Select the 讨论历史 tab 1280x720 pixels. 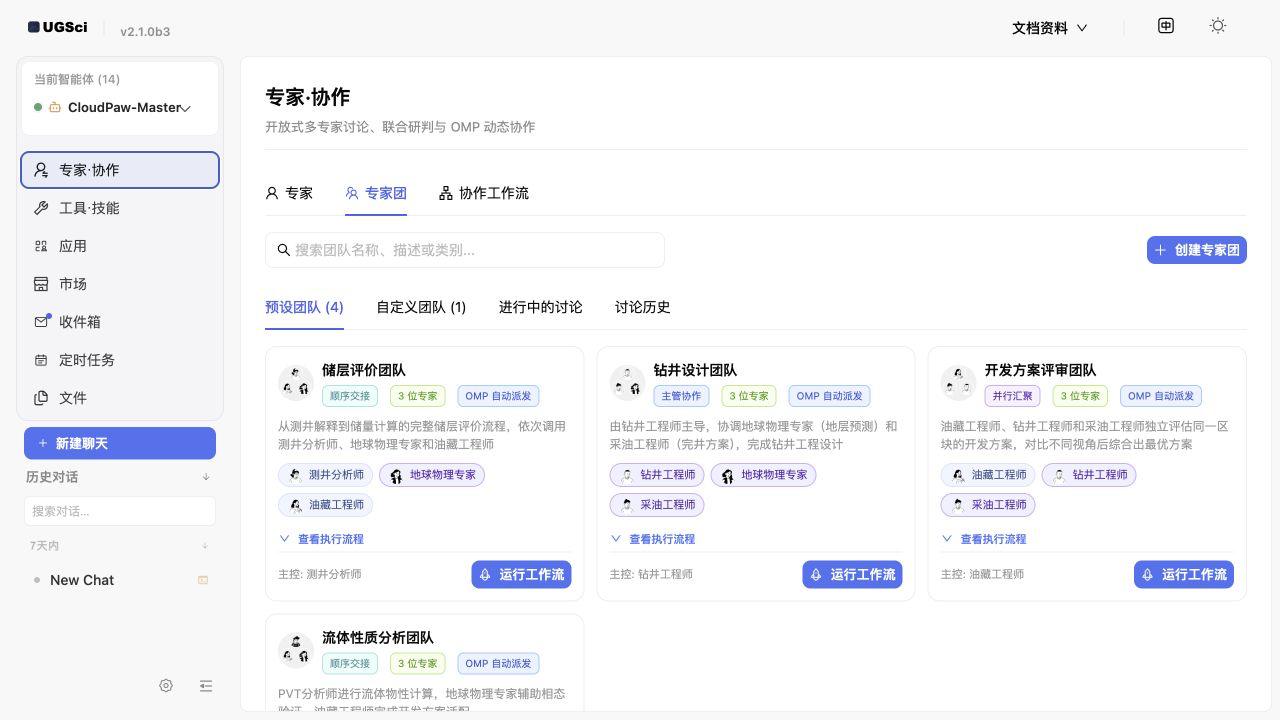point(643,307)
